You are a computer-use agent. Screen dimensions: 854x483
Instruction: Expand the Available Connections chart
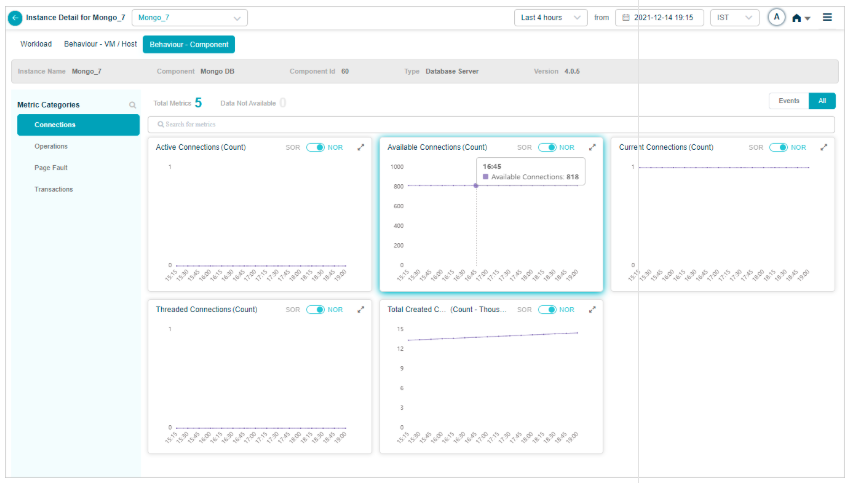point(592,147)
